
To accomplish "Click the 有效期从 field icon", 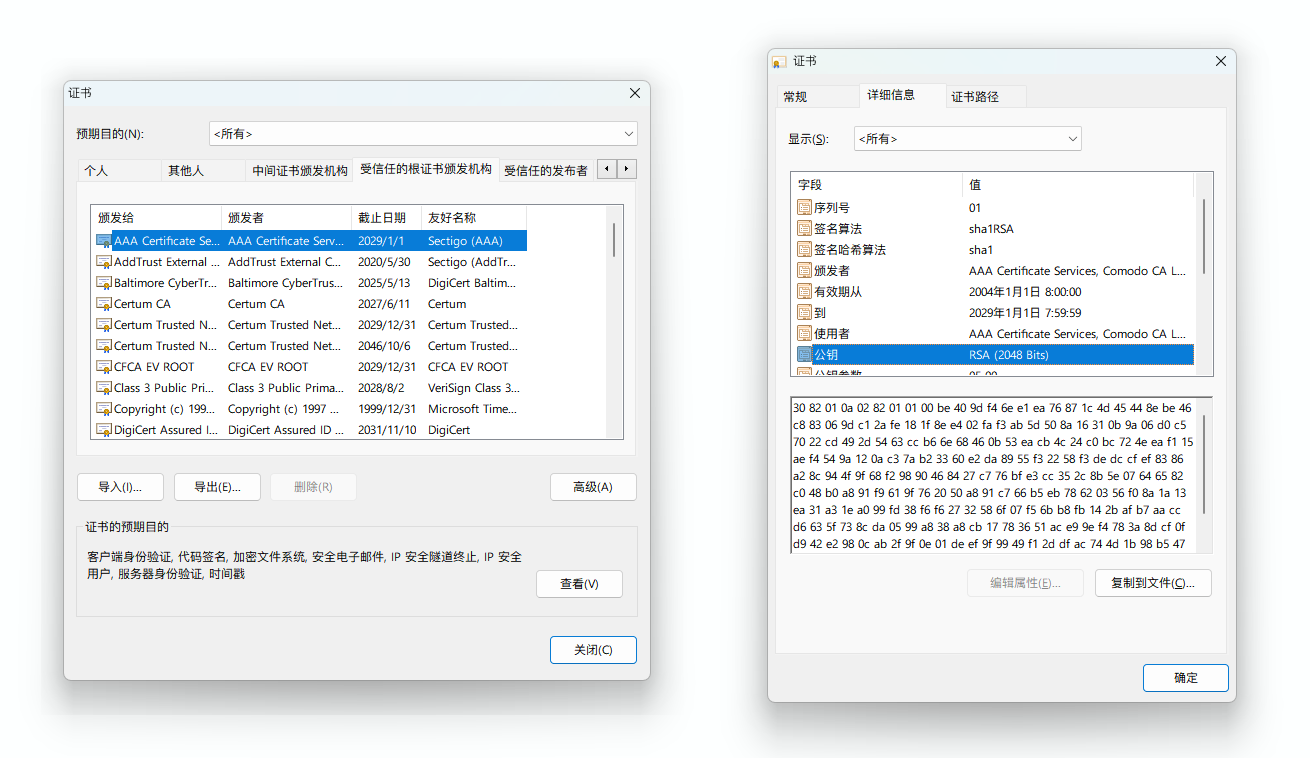I will [x=804, y=292].
